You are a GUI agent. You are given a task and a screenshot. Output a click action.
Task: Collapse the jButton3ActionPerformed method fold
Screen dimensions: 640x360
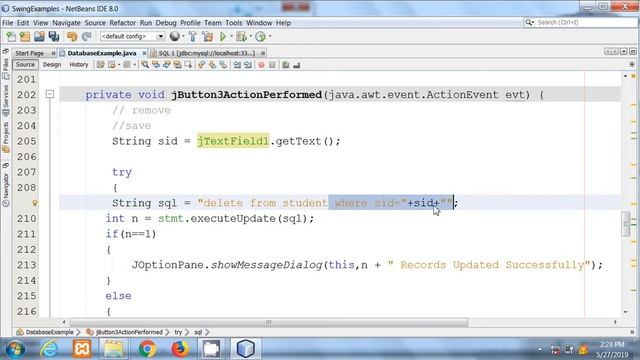click(50, 95)
